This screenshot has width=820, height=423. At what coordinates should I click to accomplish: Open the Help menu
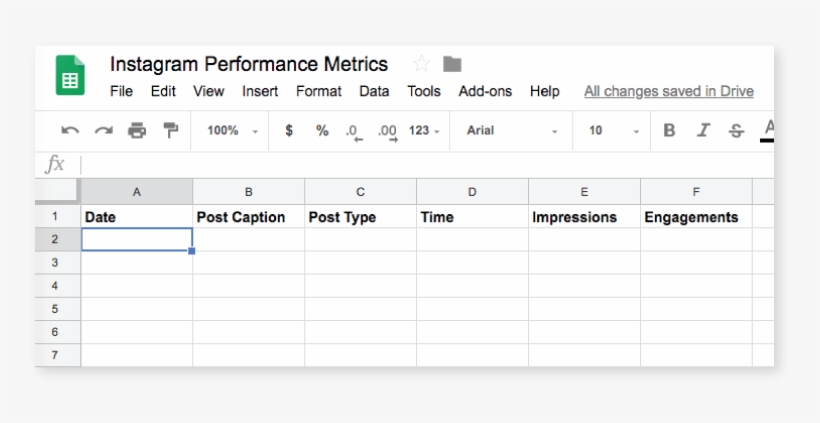(544, 91)
